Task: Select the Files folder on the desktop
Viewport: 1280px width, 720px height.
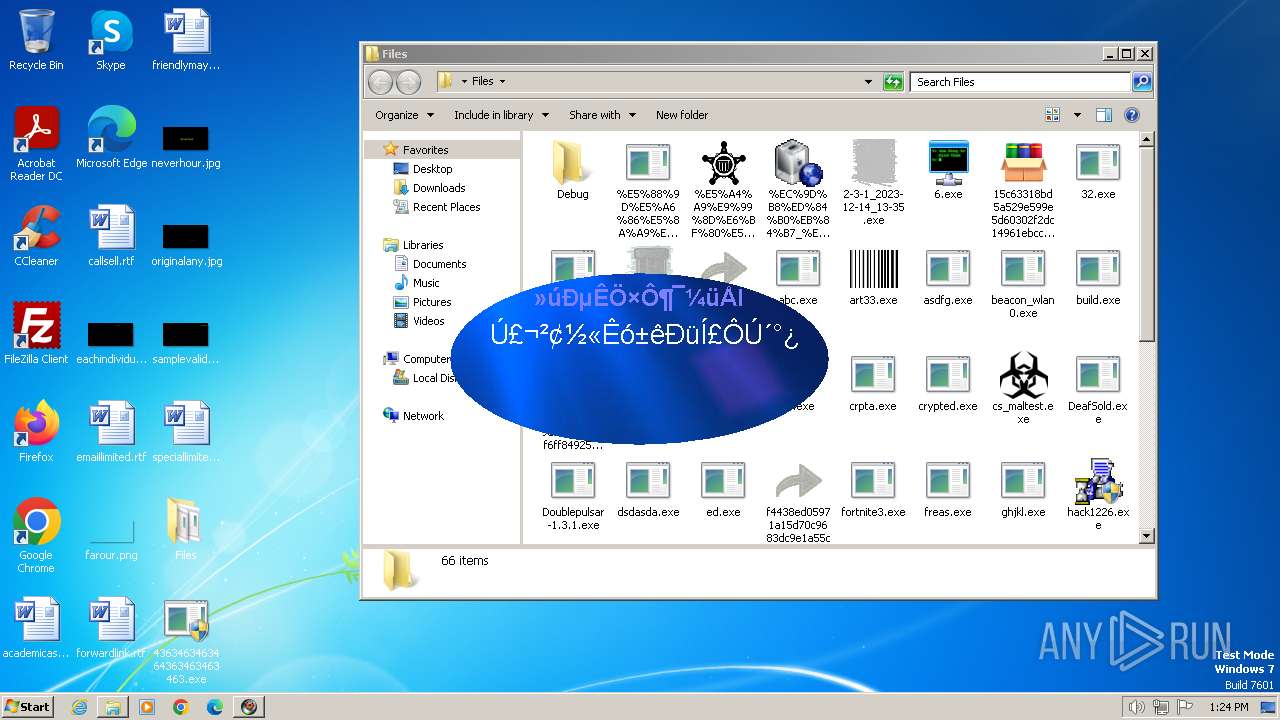Action: point(186,528)
